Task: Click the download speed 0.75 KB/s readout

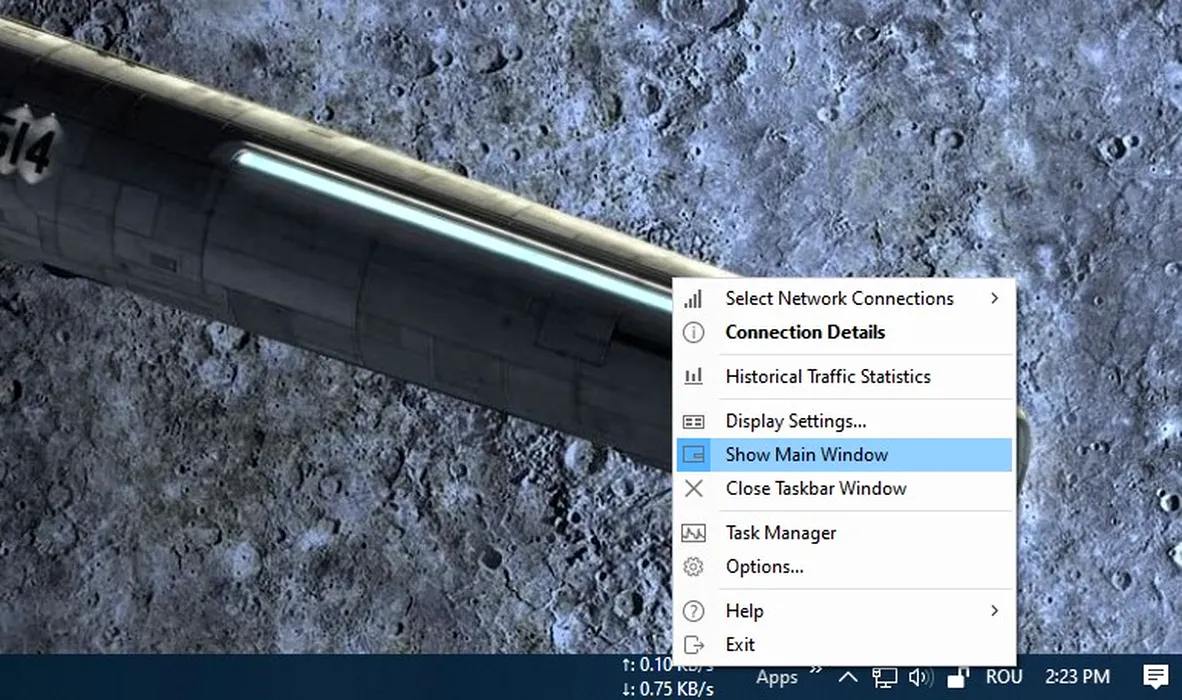Action: 668,689
